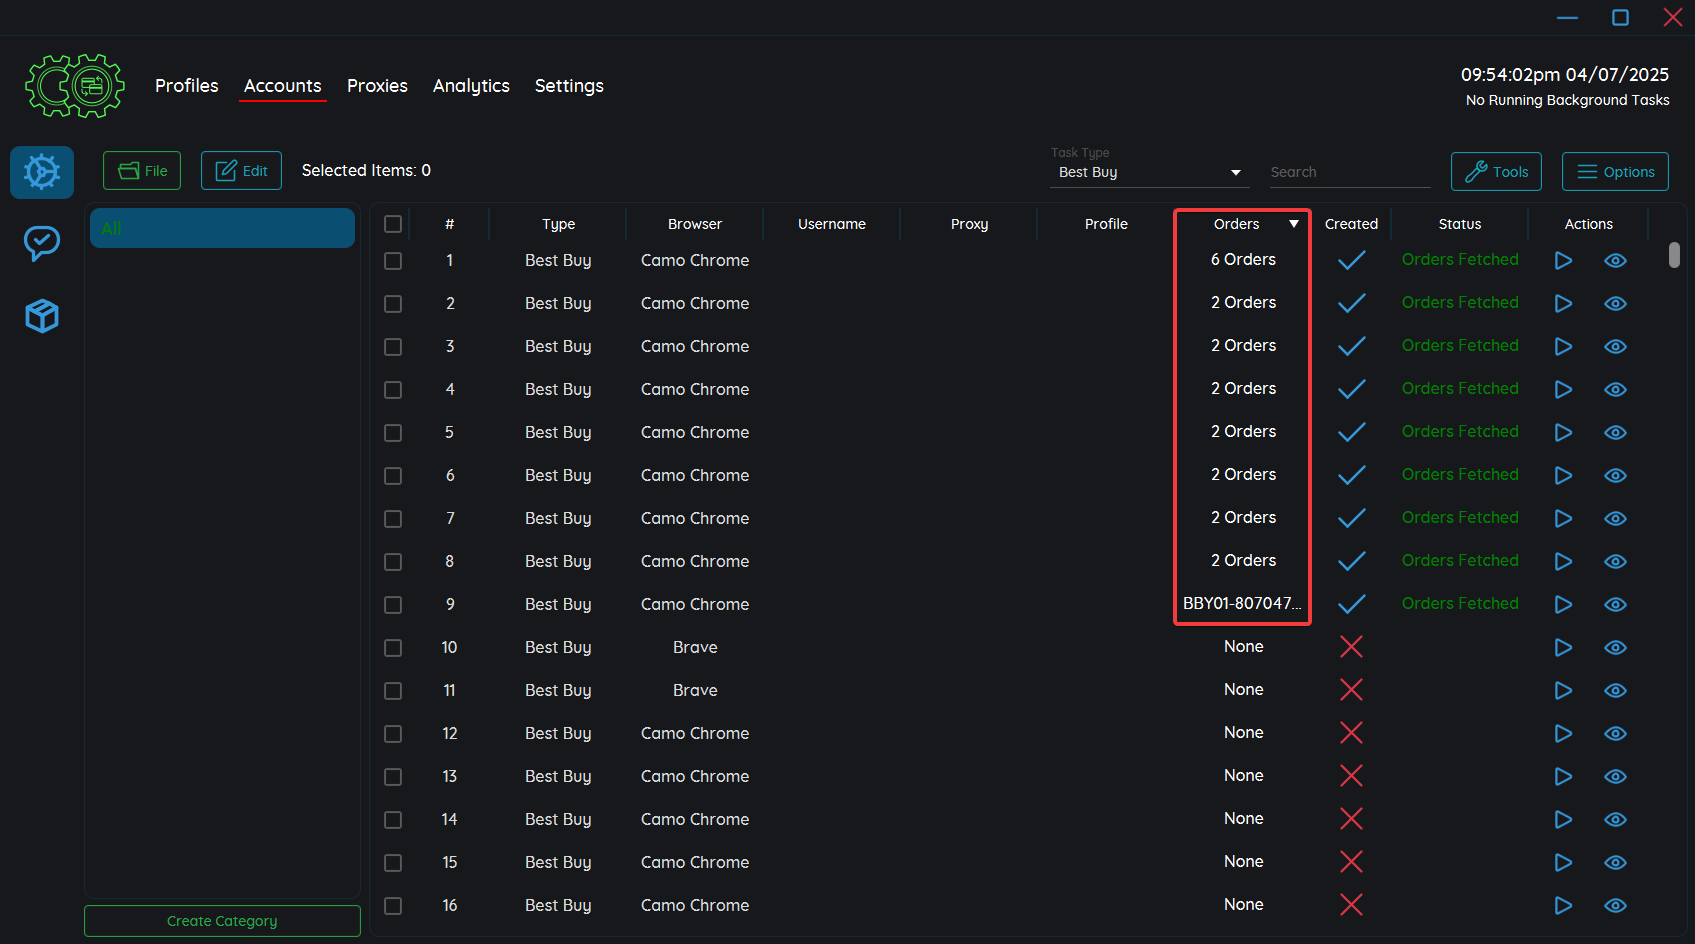Check the select-all checkbox in table header
This screenshot has height=944, width=1695.
(x=393, y=224)
